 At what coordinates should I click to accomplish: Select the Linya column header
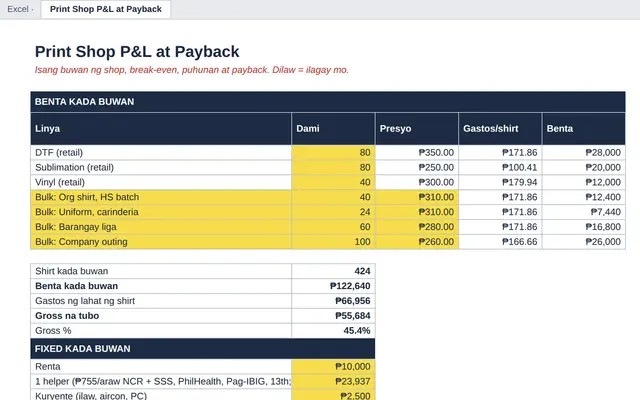coord(161,129)
